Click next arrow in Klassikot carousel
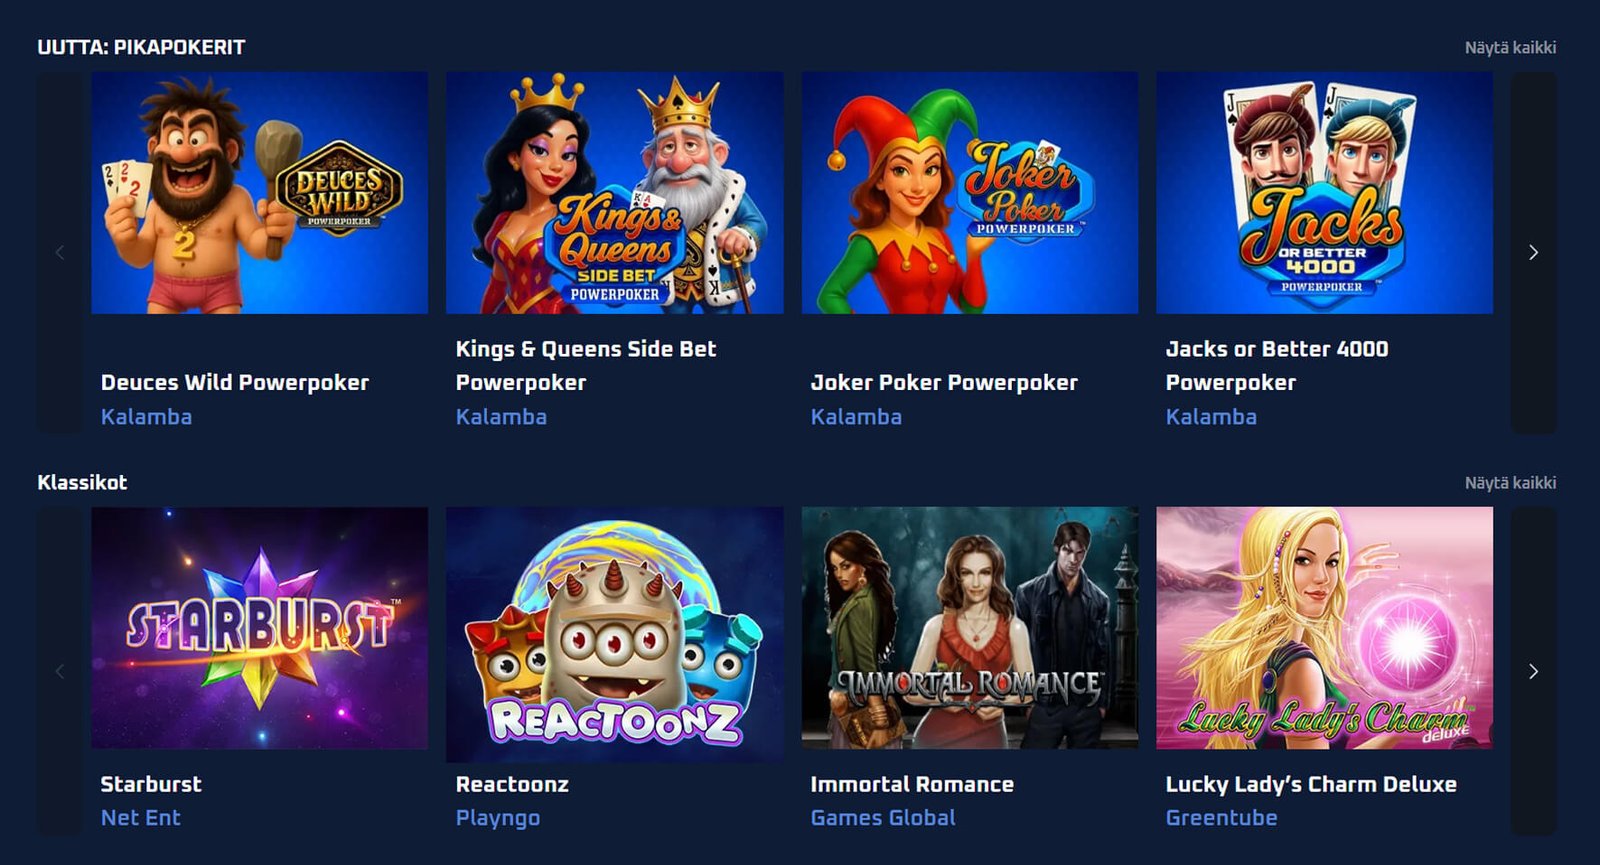1600x865 pixels. coord(1533,671)
